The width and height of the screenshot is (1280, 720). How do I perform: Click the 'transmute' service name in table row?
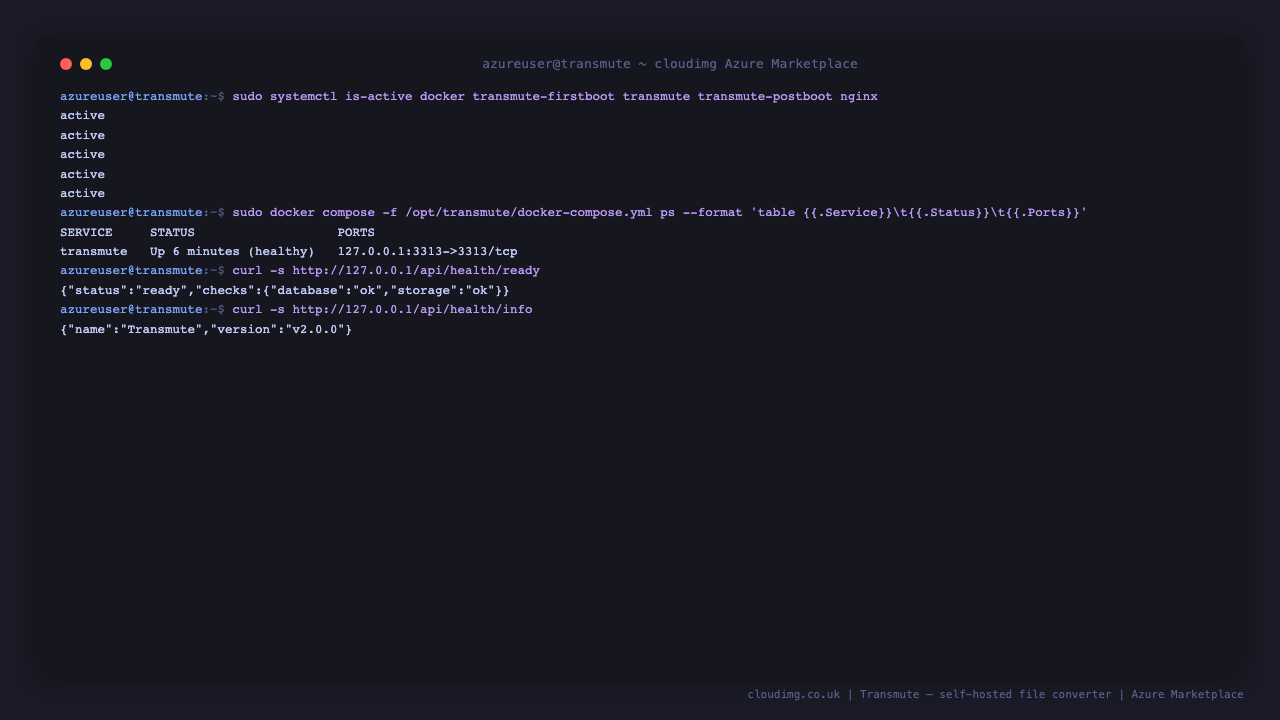tap(94, 252)
